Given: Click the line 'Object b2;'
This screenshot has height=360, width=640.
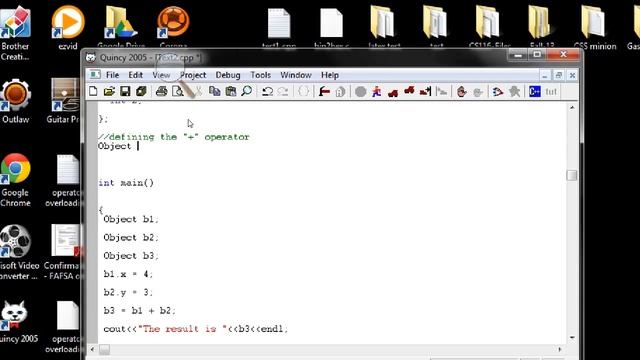Looking at the screenshot, I should pyautogui.click(x=131, y=238).
